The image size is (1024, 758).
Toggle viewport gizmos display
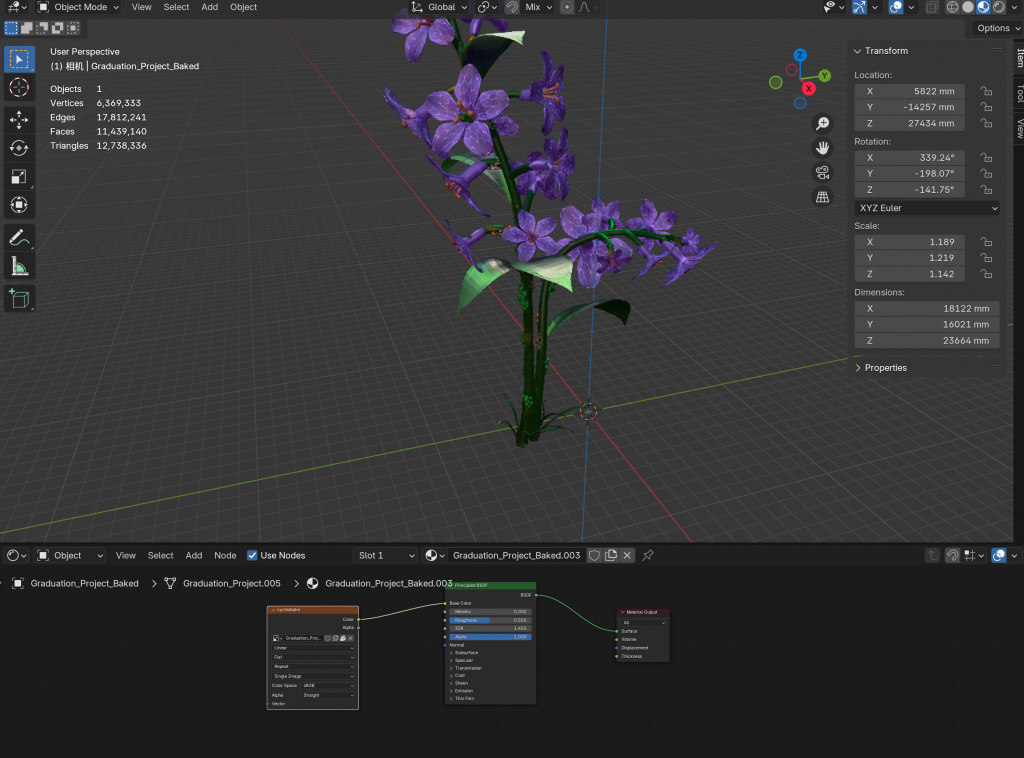pos(859,7)
